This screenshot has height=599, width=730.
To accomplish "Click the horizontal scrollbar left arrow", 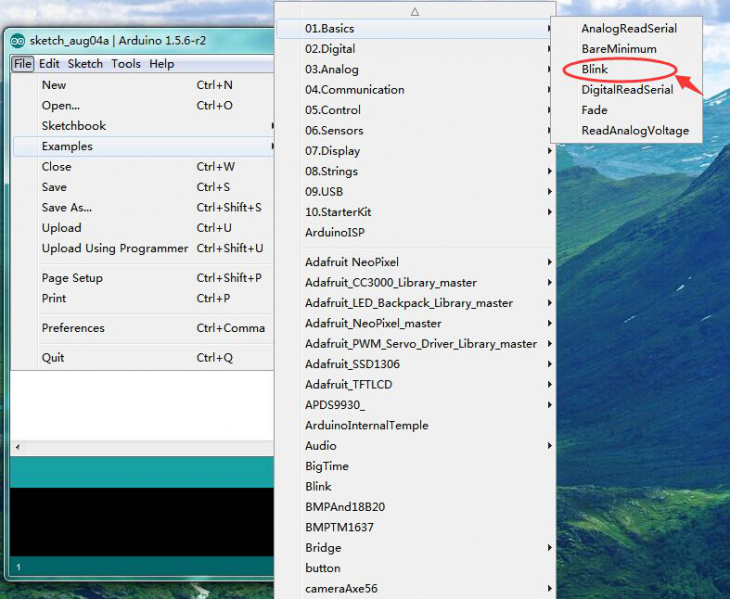I will coord(17,447).
